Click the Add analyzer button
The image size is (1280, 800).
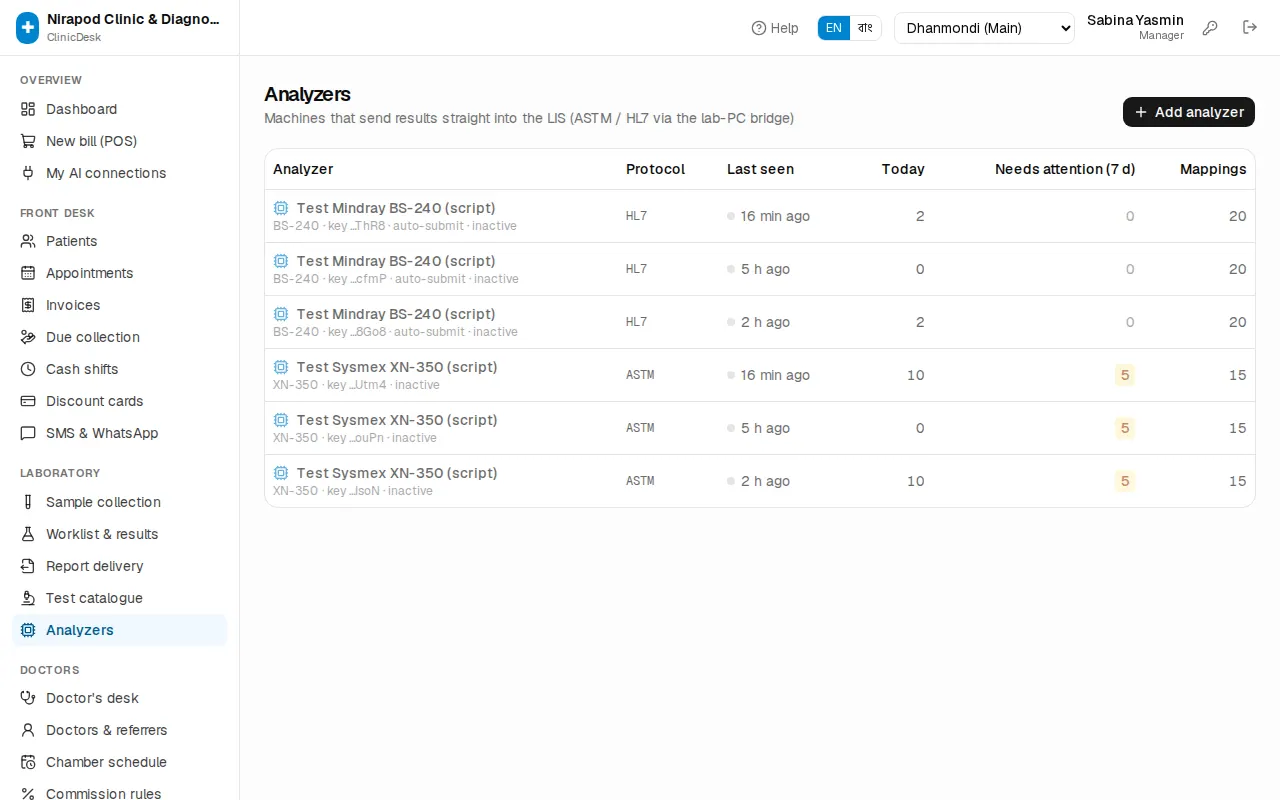coord(1189,112)
